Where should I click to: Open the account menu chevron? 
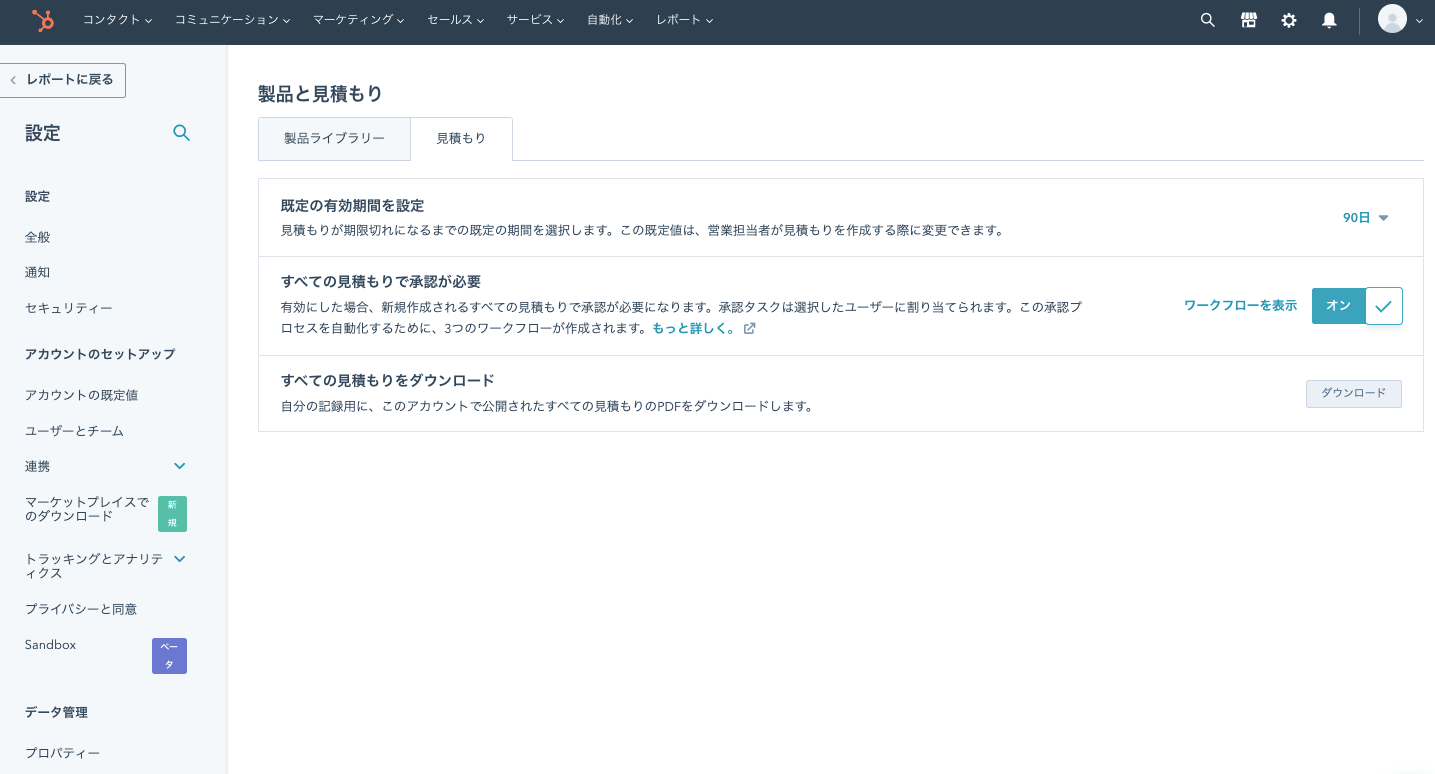tap(1419, 21)
